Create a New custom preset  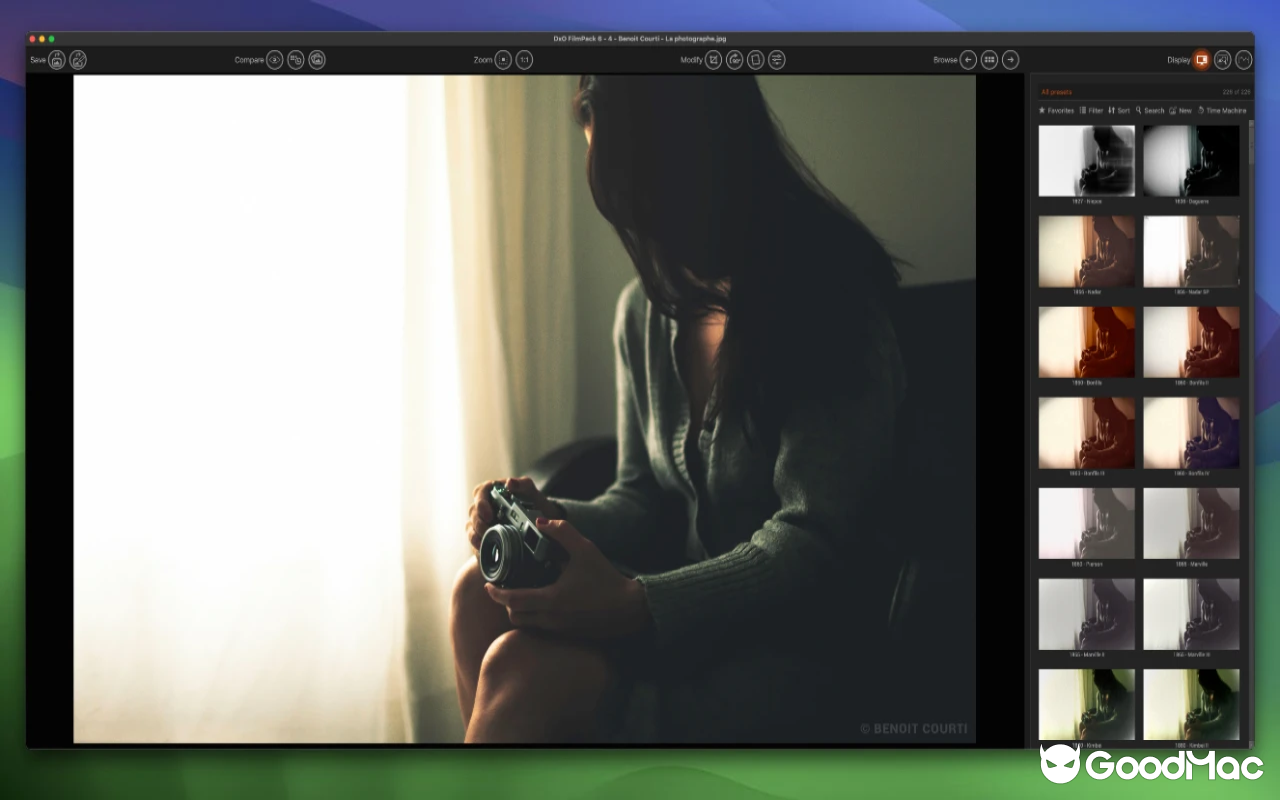(1180, 110)
